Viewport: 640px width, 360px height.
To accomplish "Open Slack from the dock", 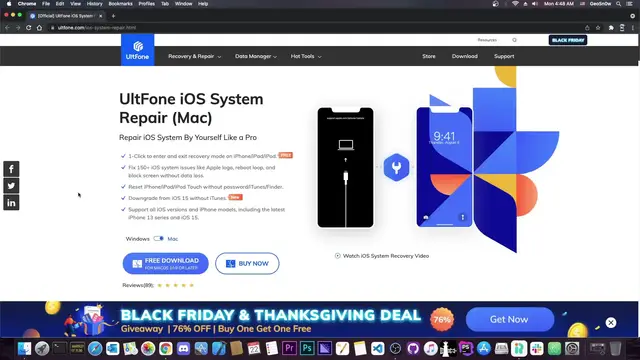I will point(536,349).
